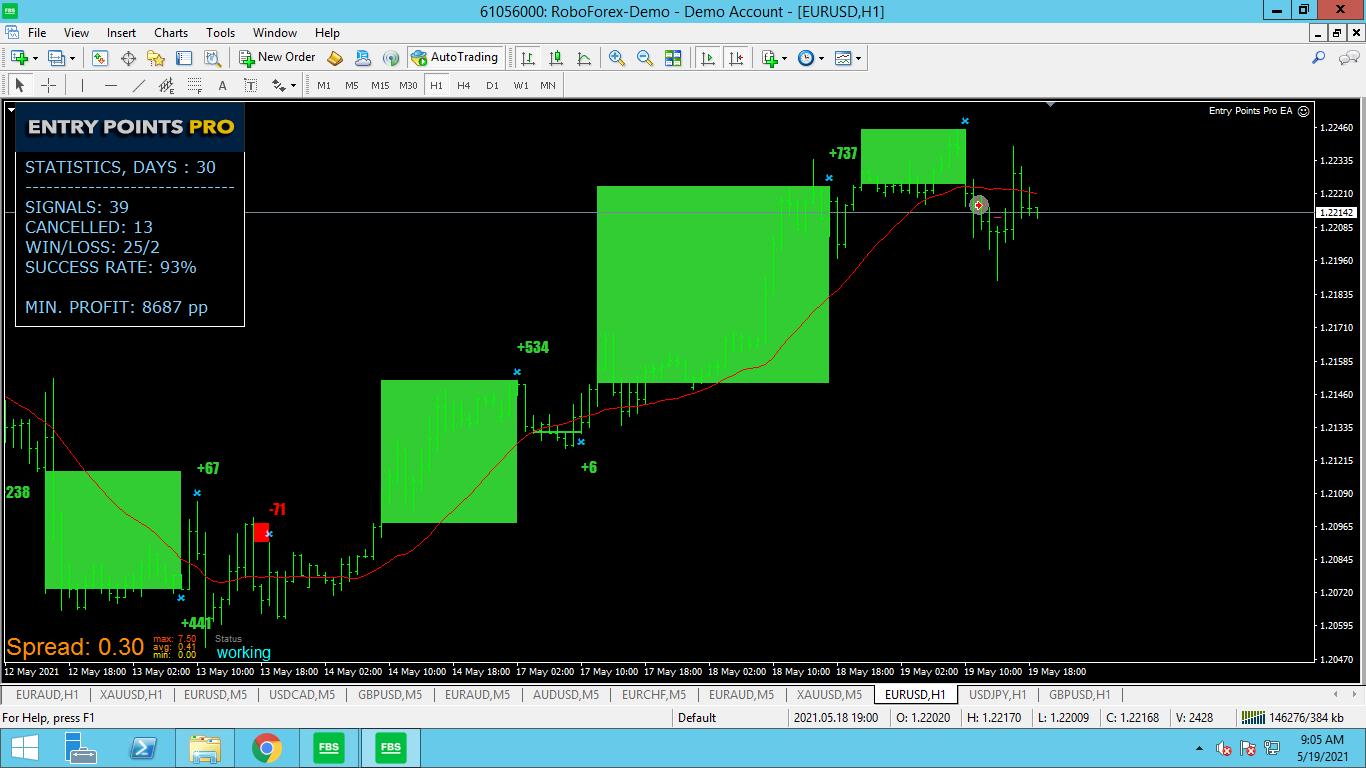This screenshot has width=1366, height=768.
Task: Open the Profiles icon
Action: [x=57, y=58]
